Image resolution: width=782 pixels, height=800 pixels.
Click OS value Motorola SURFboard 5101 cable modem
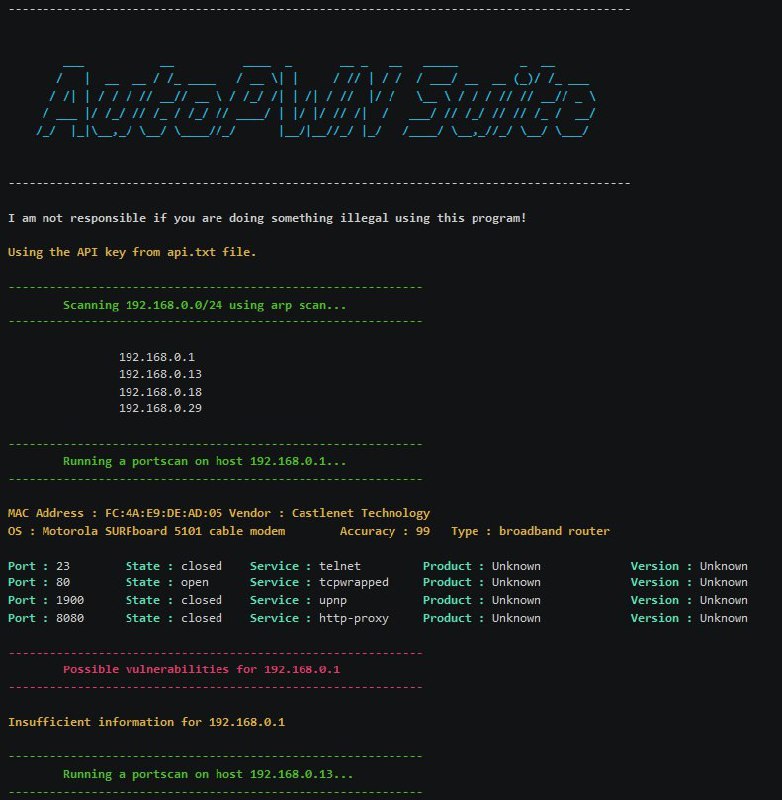[163, 531]
